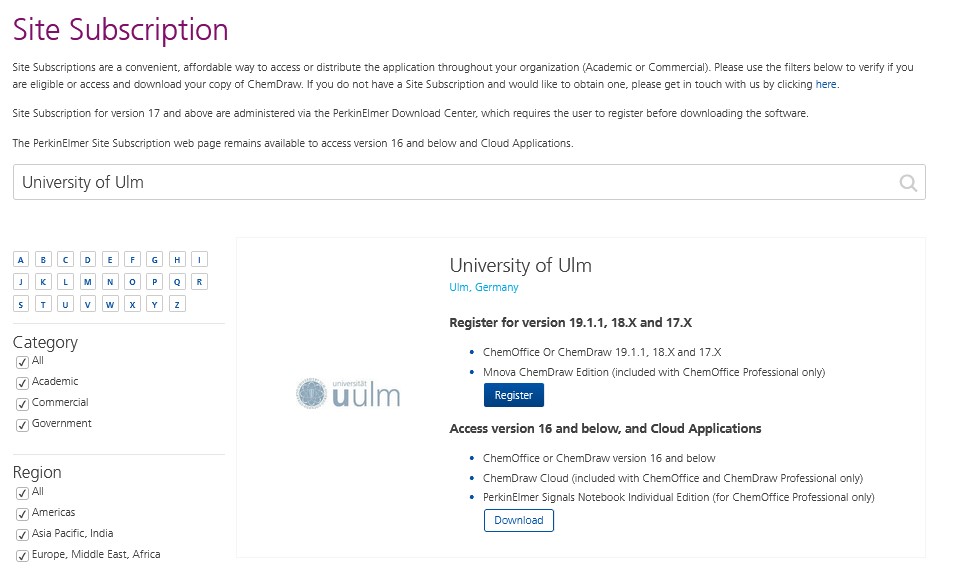Toggle the Commercial category checkbox
Screen dimensions: 954x584
point(23,404)
